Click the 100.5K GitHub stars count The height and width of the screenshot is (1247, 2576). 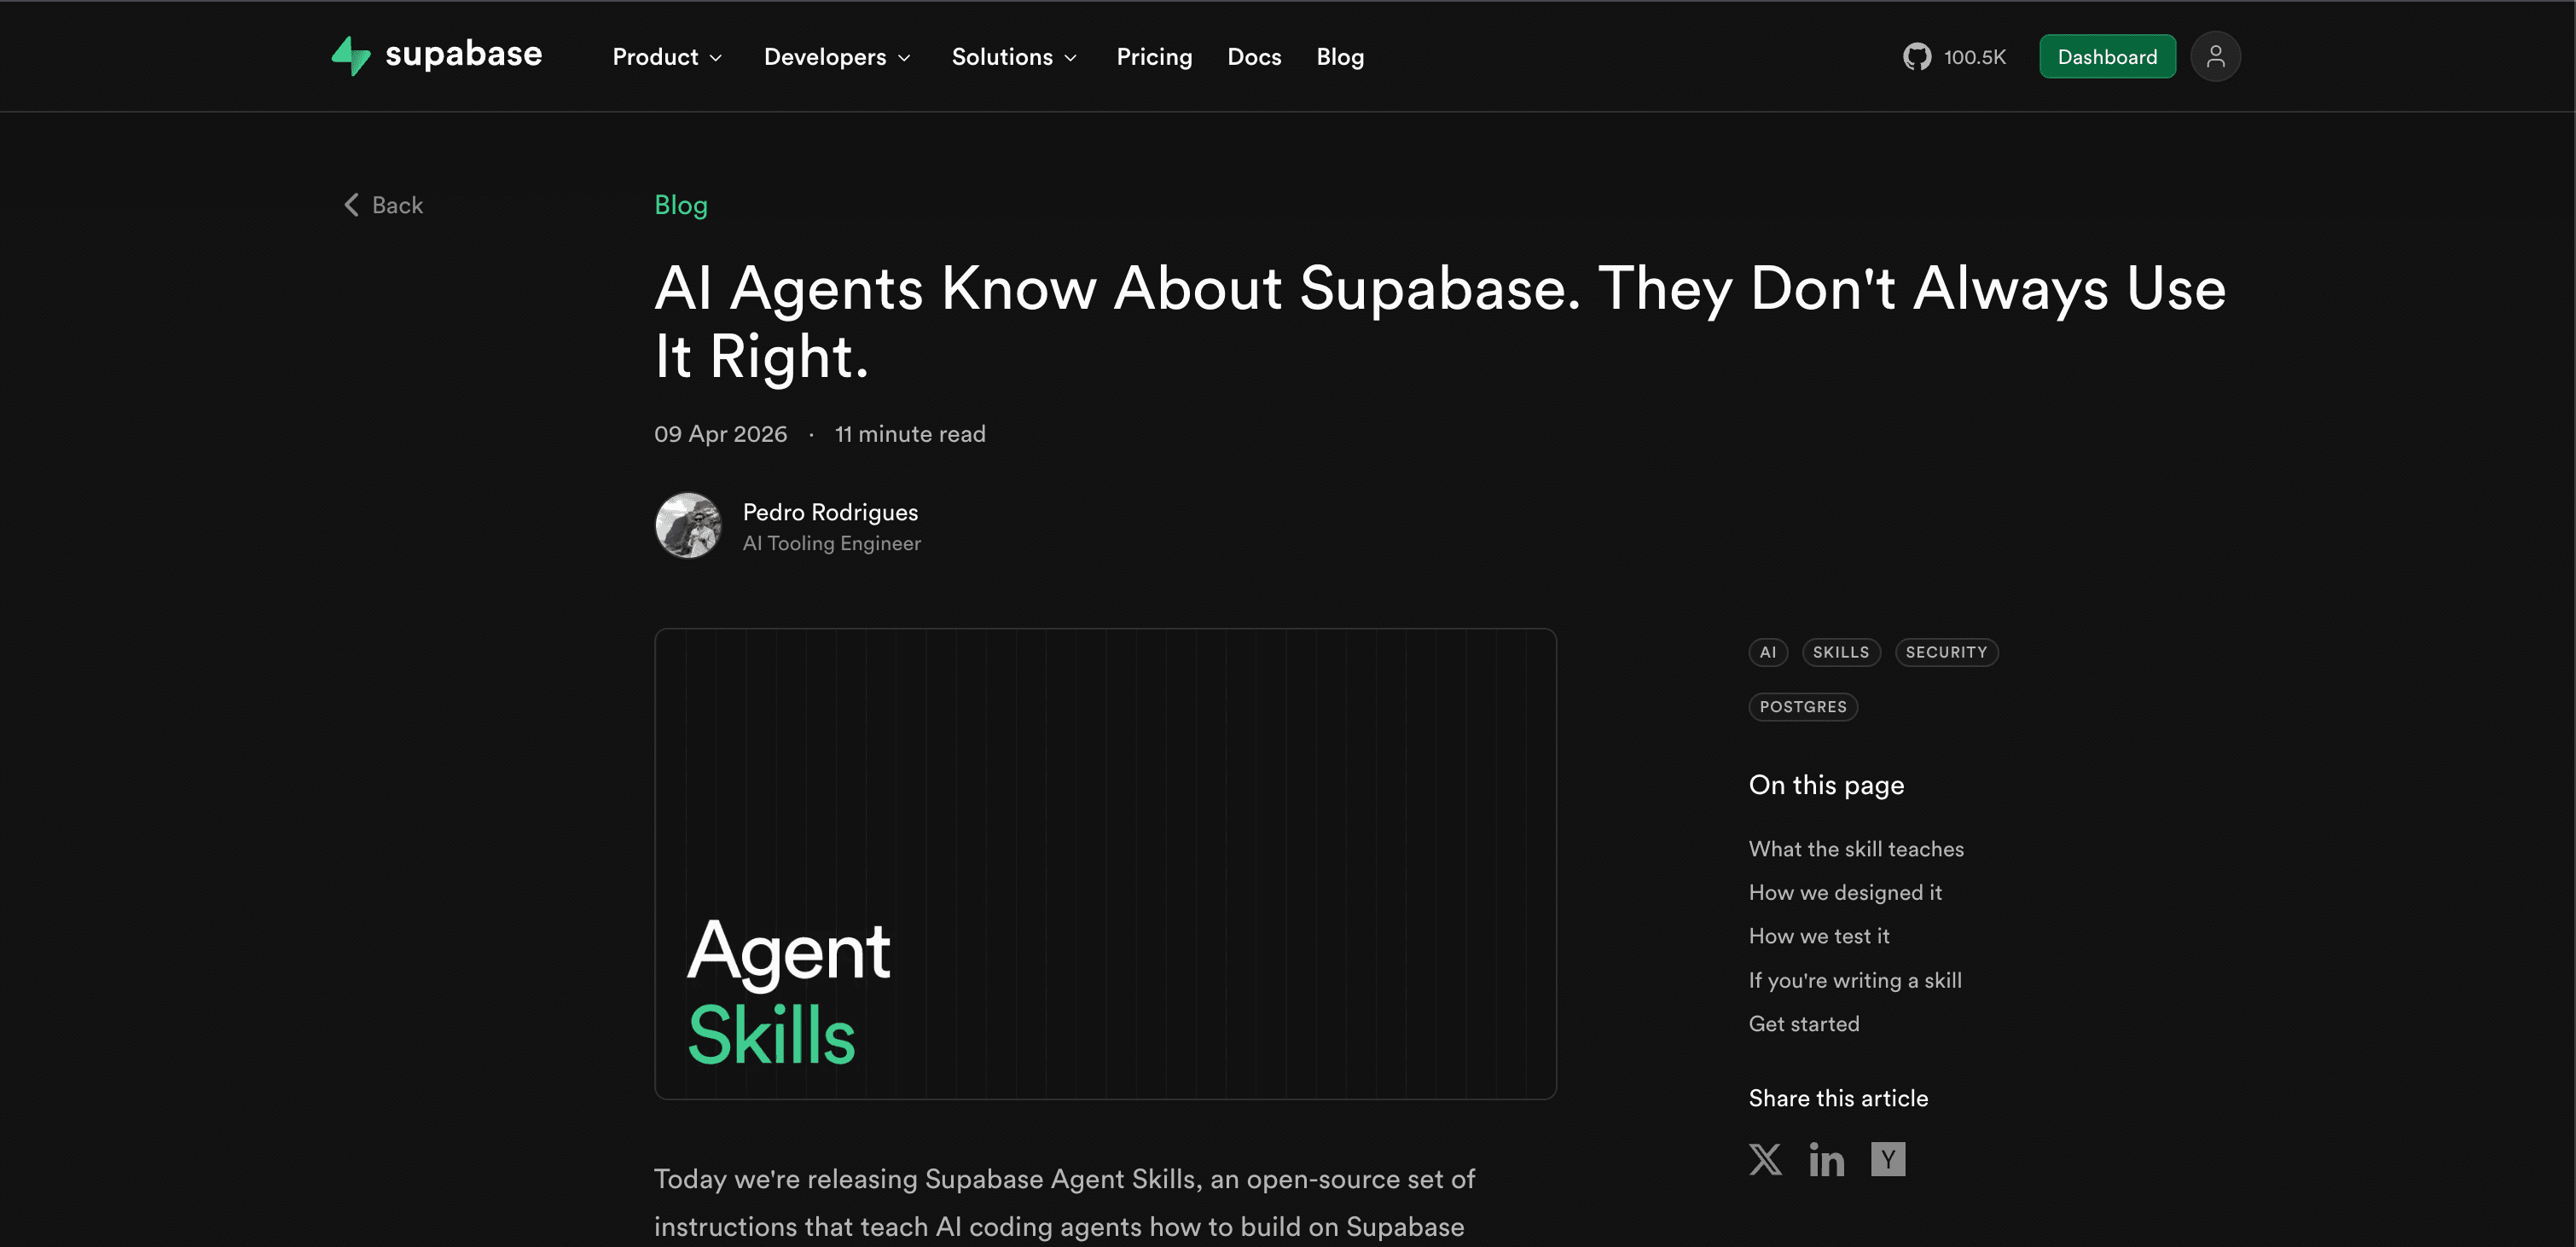click(x=1974, y=57)
